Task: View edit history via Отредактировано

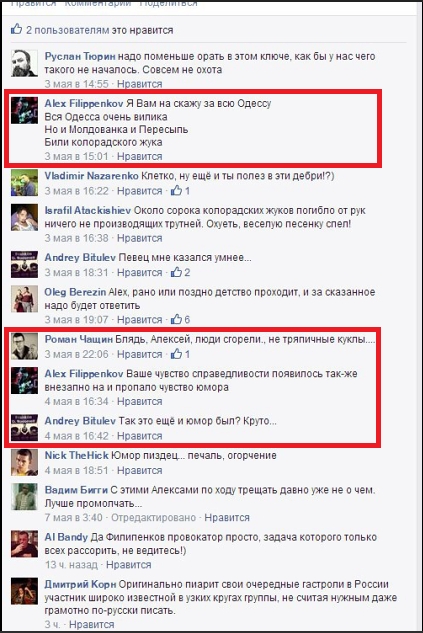Action: coord(153,518)
